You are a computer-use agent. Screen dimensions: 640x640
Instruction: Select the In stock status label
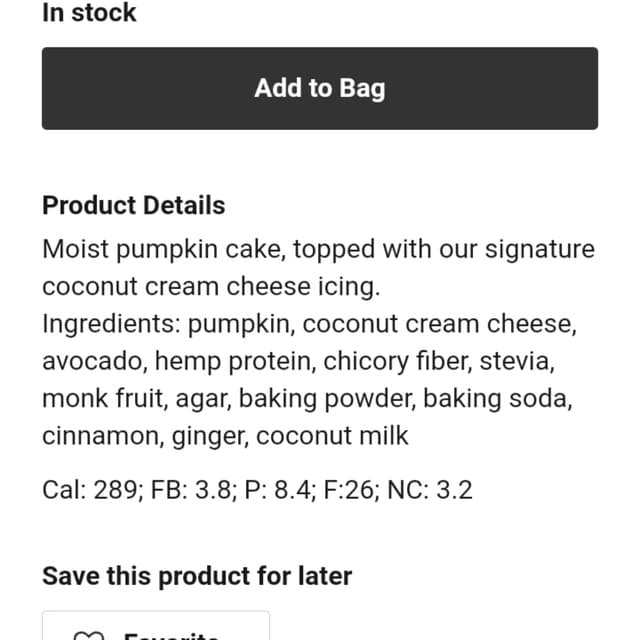(89, 13)
